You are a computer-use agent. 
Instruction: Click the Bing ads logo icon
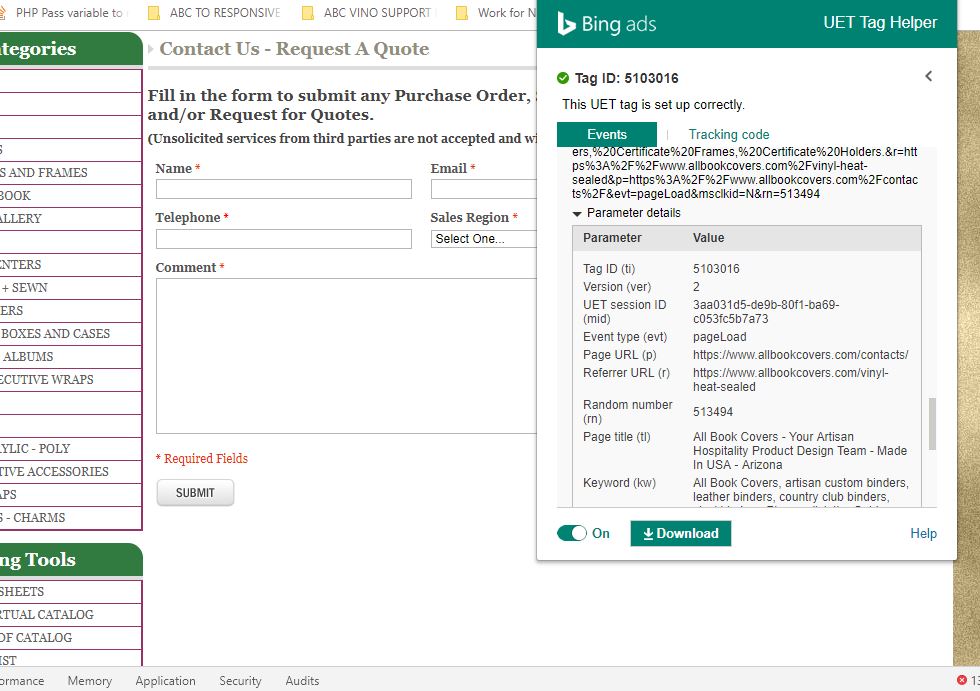566,24
